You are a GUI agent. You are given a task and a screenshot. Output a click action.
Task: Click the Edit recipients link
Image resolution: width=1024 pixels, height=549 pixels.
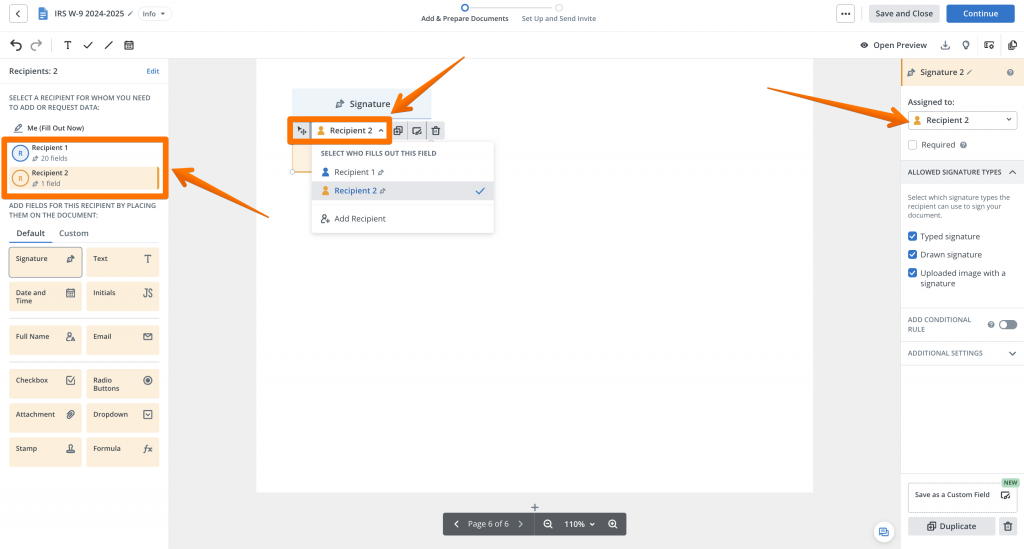click(153, 71)
